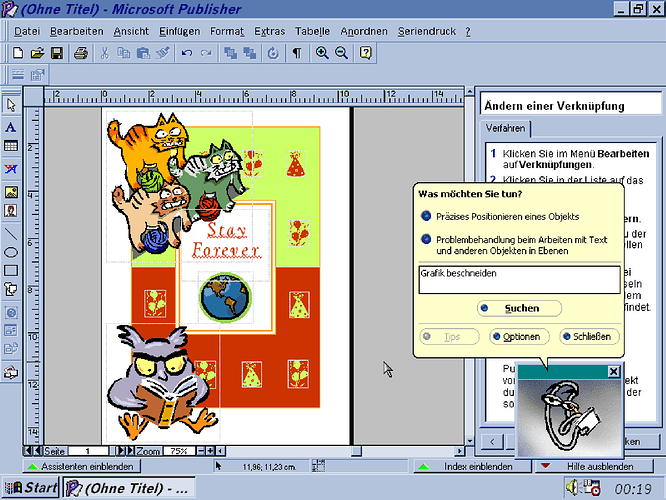Select the WordArt Frame tool
Screen dimensions: 666x500
(x=11, y=169)
